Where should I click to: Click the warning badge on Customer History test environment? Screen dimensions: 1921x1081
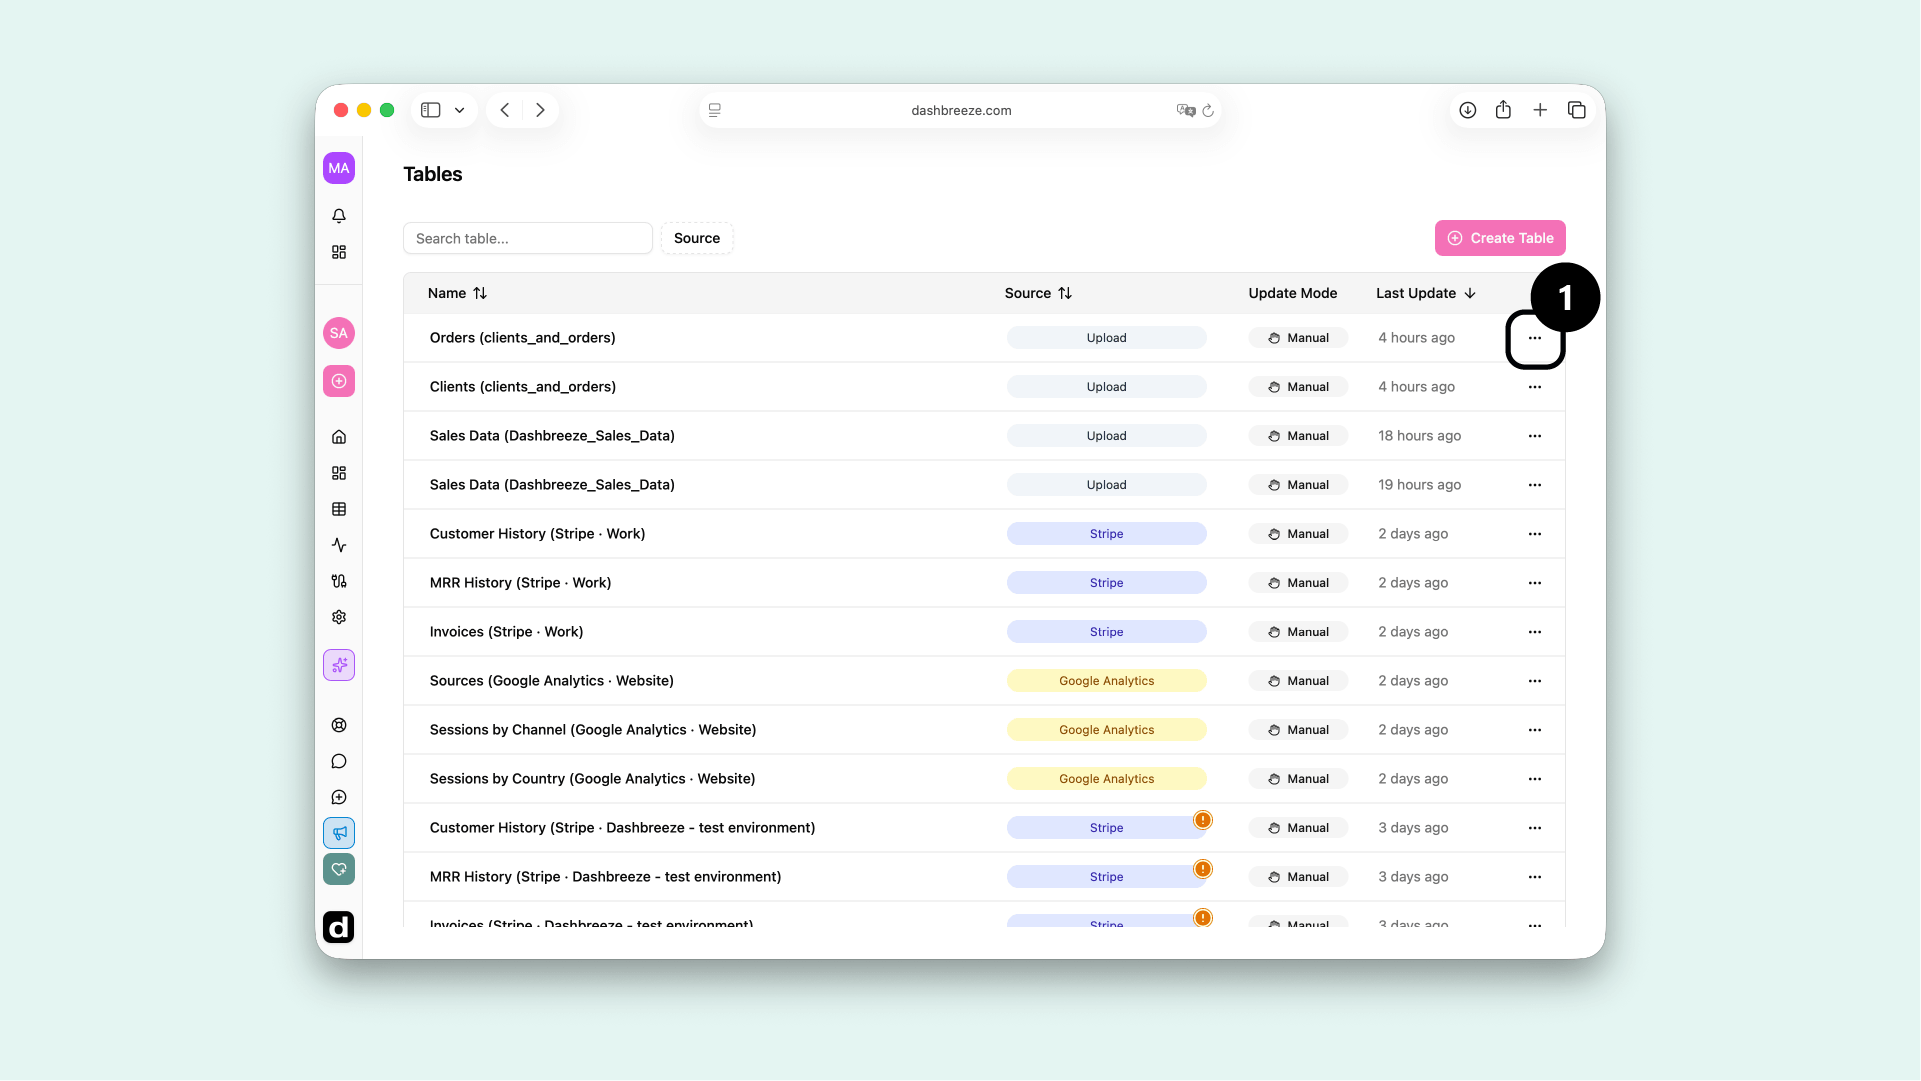[1203, 820]
